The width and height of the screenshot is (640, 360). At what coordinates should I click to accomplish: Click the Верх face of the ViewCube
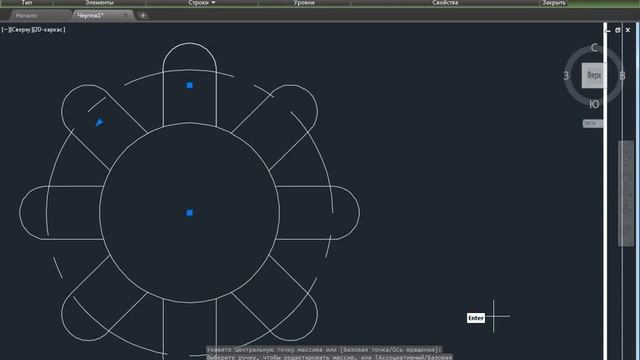[x=594, y=75]
